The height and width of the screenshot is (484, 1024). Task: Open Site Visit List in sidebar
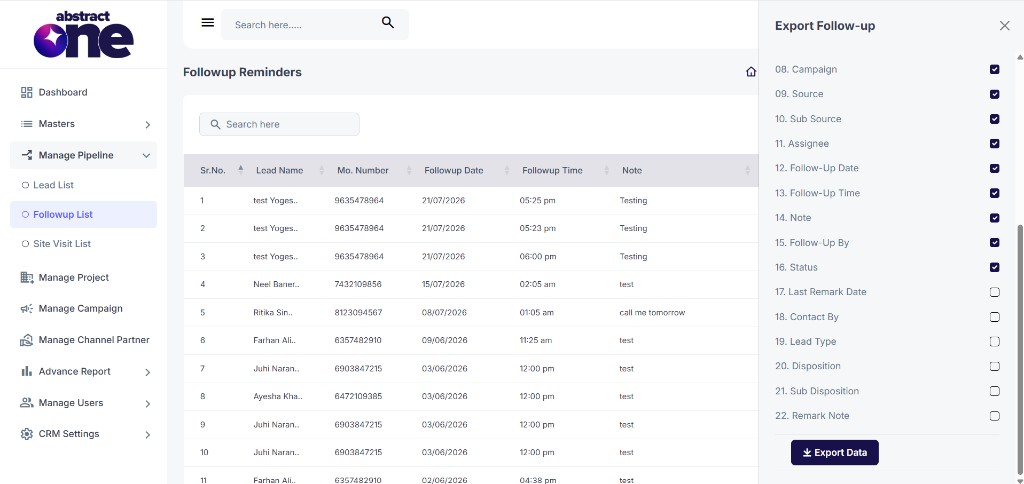(84, 244)
